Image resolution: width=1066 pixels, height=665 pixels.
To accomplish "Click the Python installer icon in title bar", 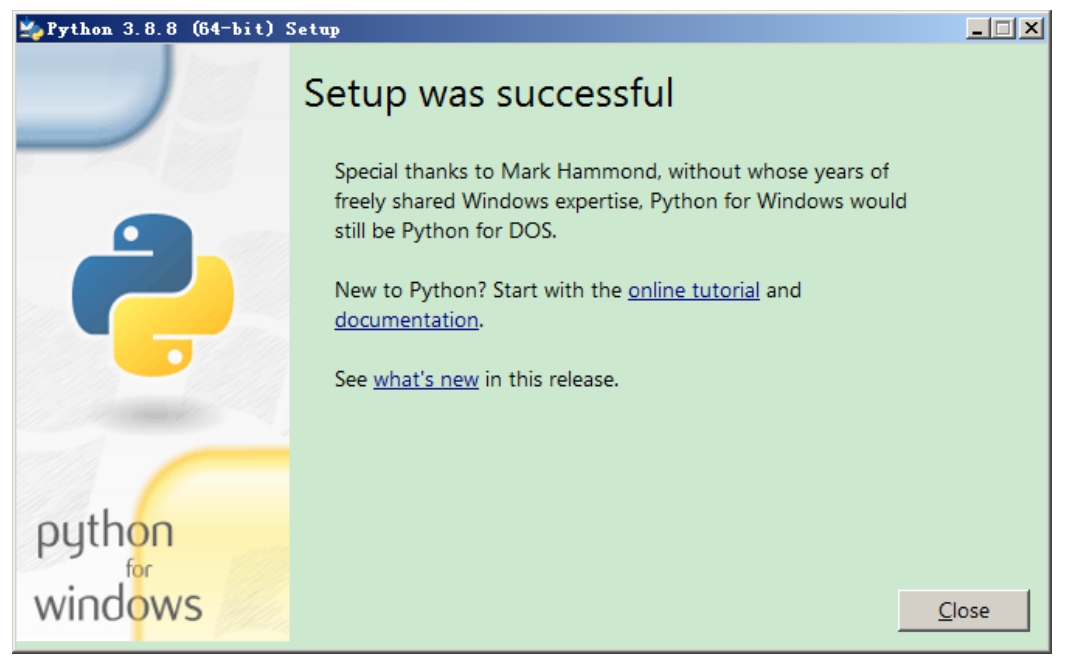I will tap(30, 29).
